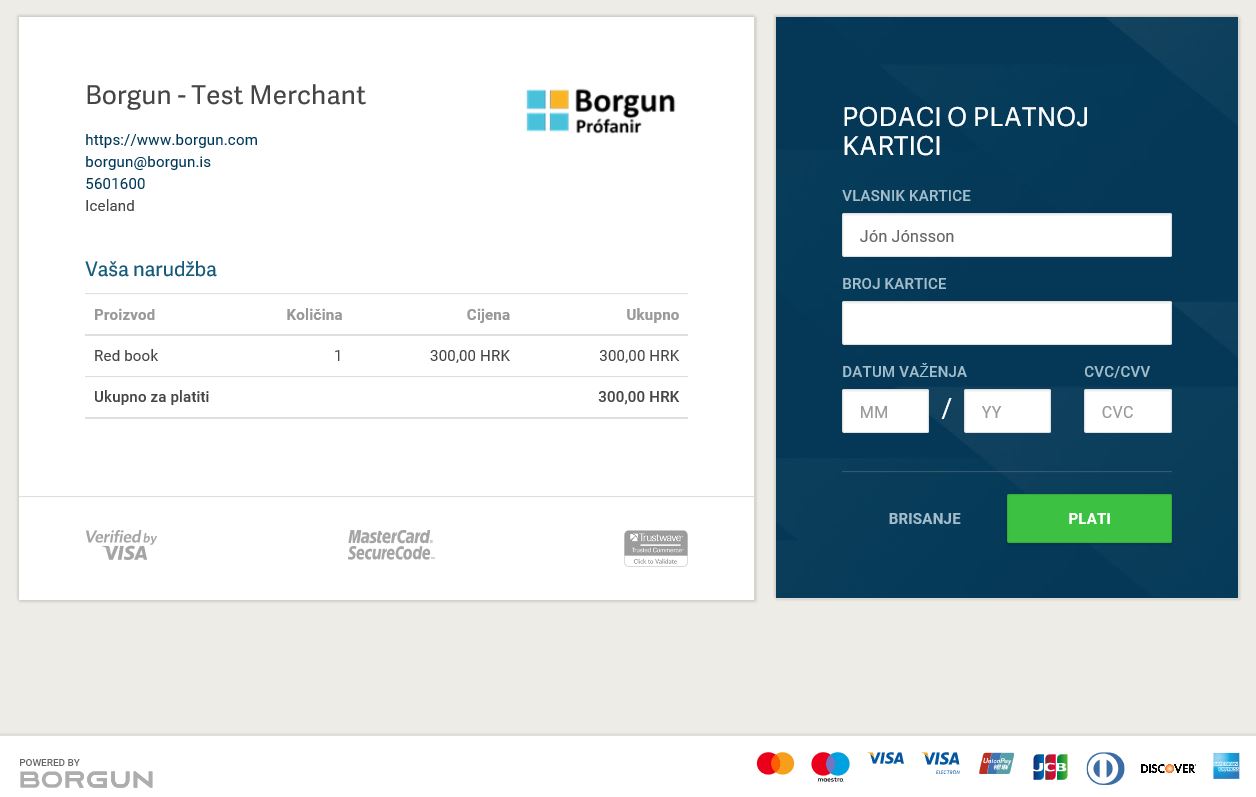Click the Powered by Borgun logo

86,772
